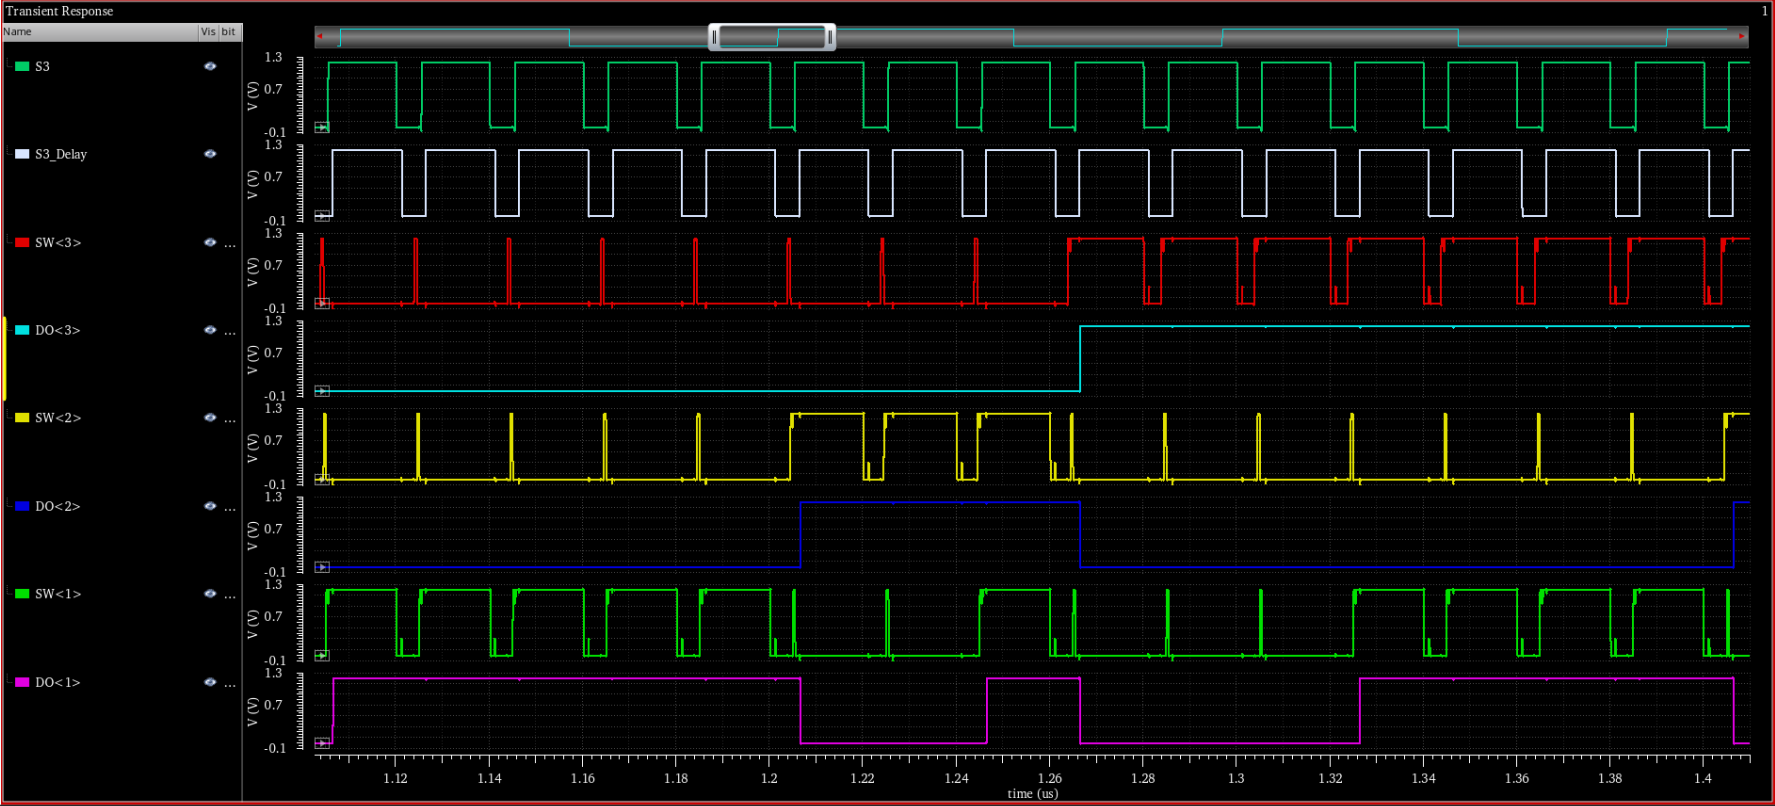Click the SW<2> trace start marker icon
Screen dimensions: 1775x806
[x=322, y=479]
